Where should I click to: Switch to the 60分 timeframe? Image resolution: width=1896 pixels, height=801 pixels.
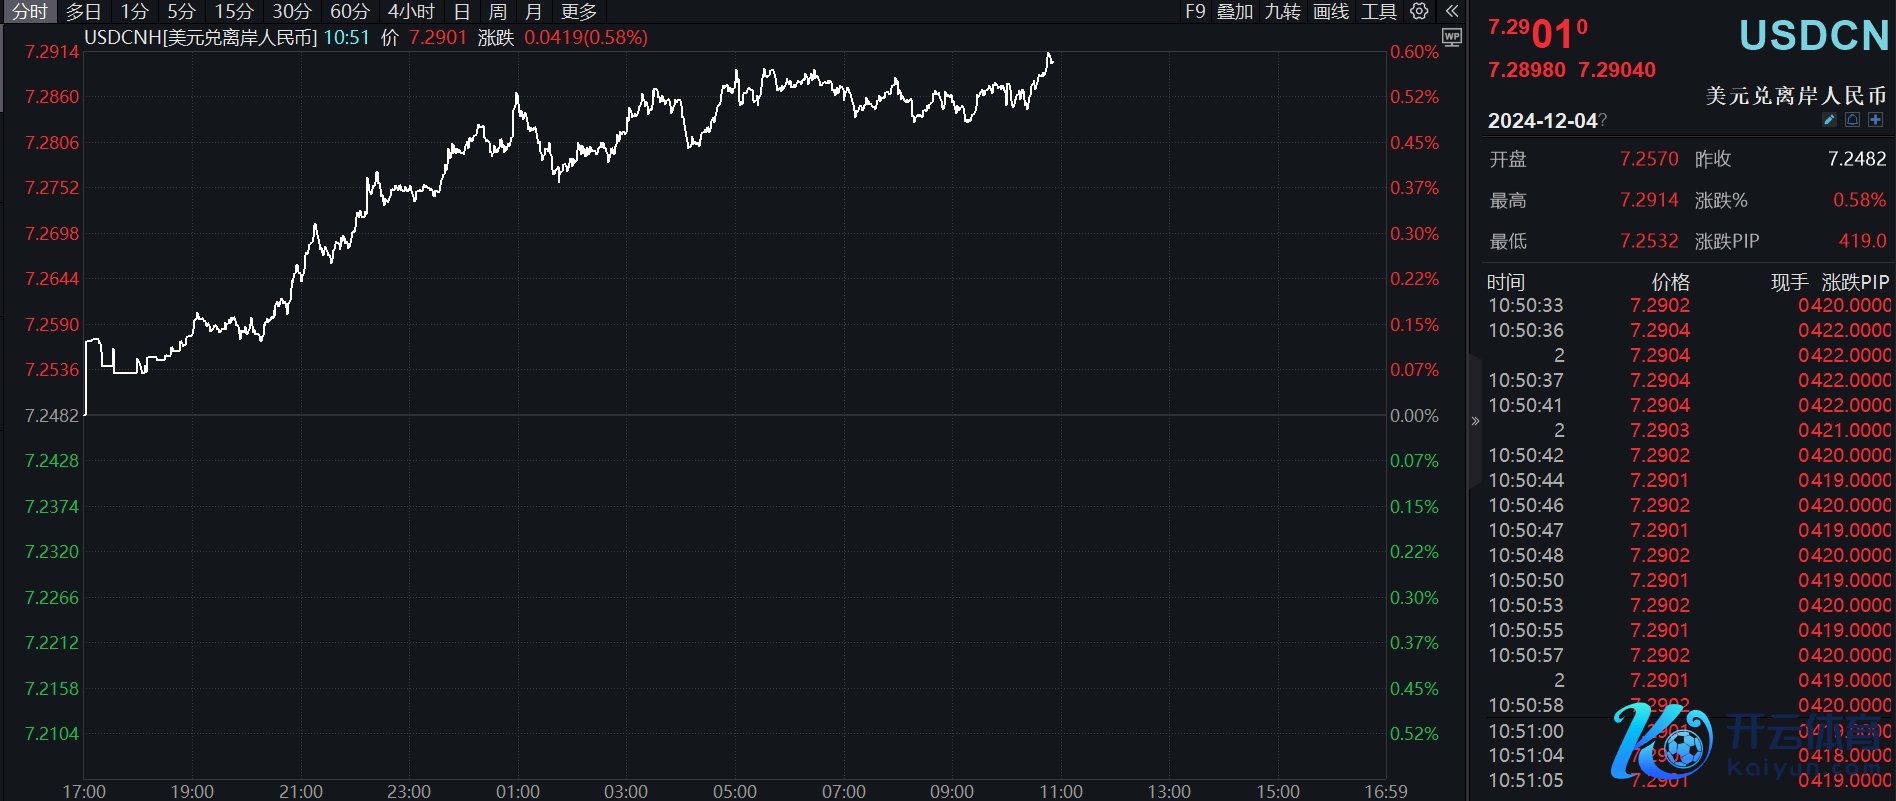click(x=349, y=11)
